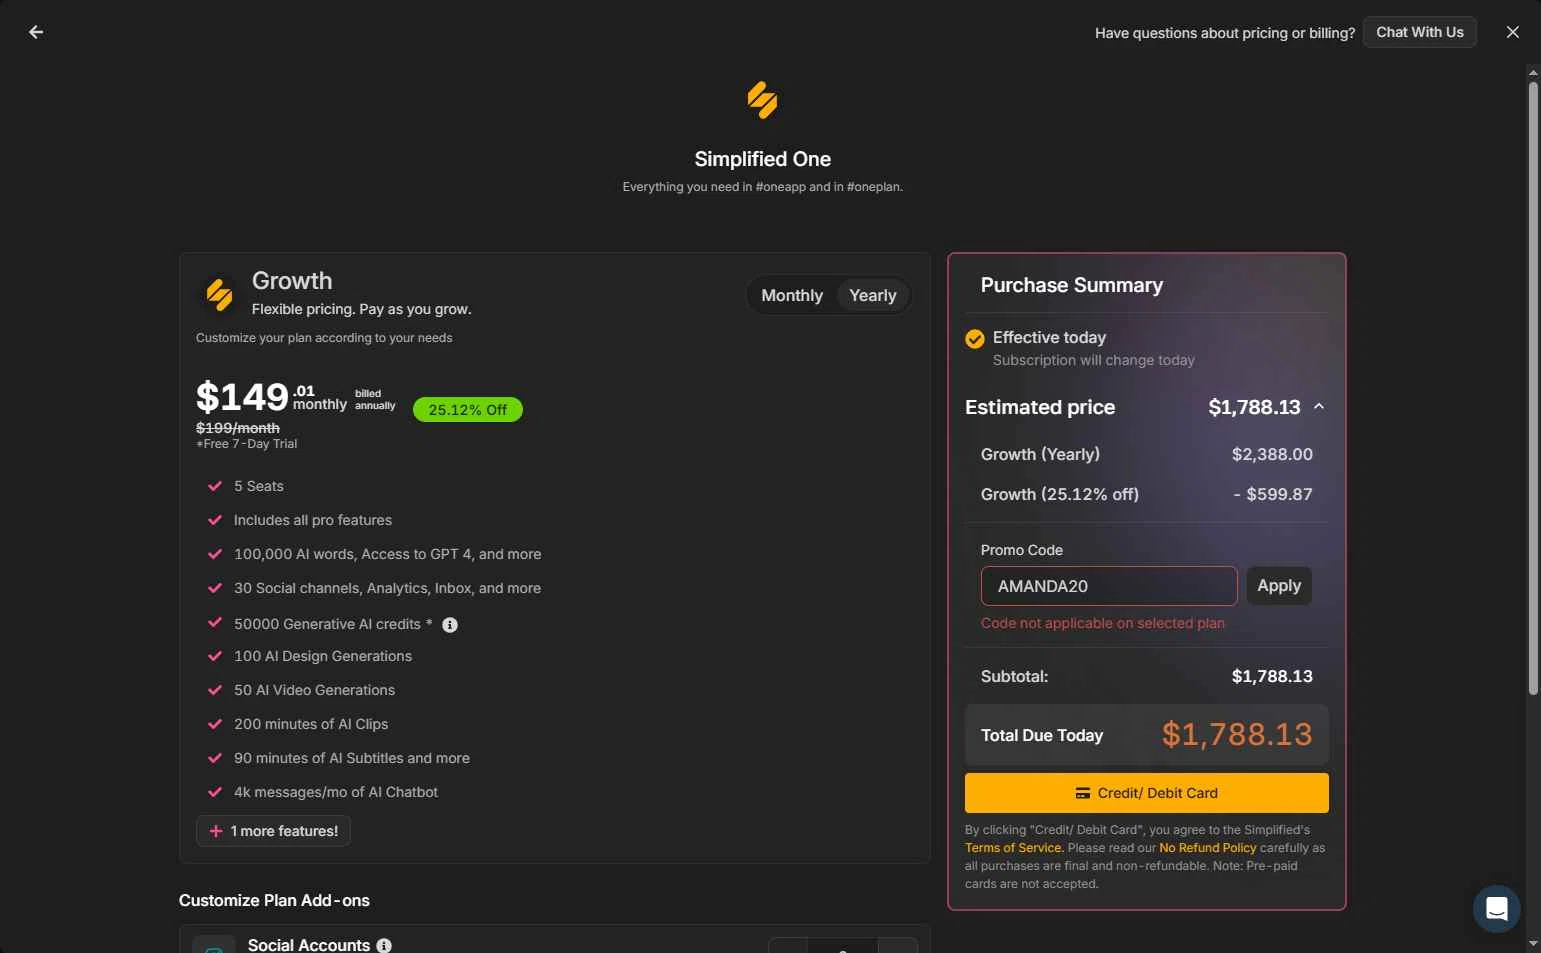Close the pricing page with X
This screenshot has width=1541, height=953.
click(1512, 32)
